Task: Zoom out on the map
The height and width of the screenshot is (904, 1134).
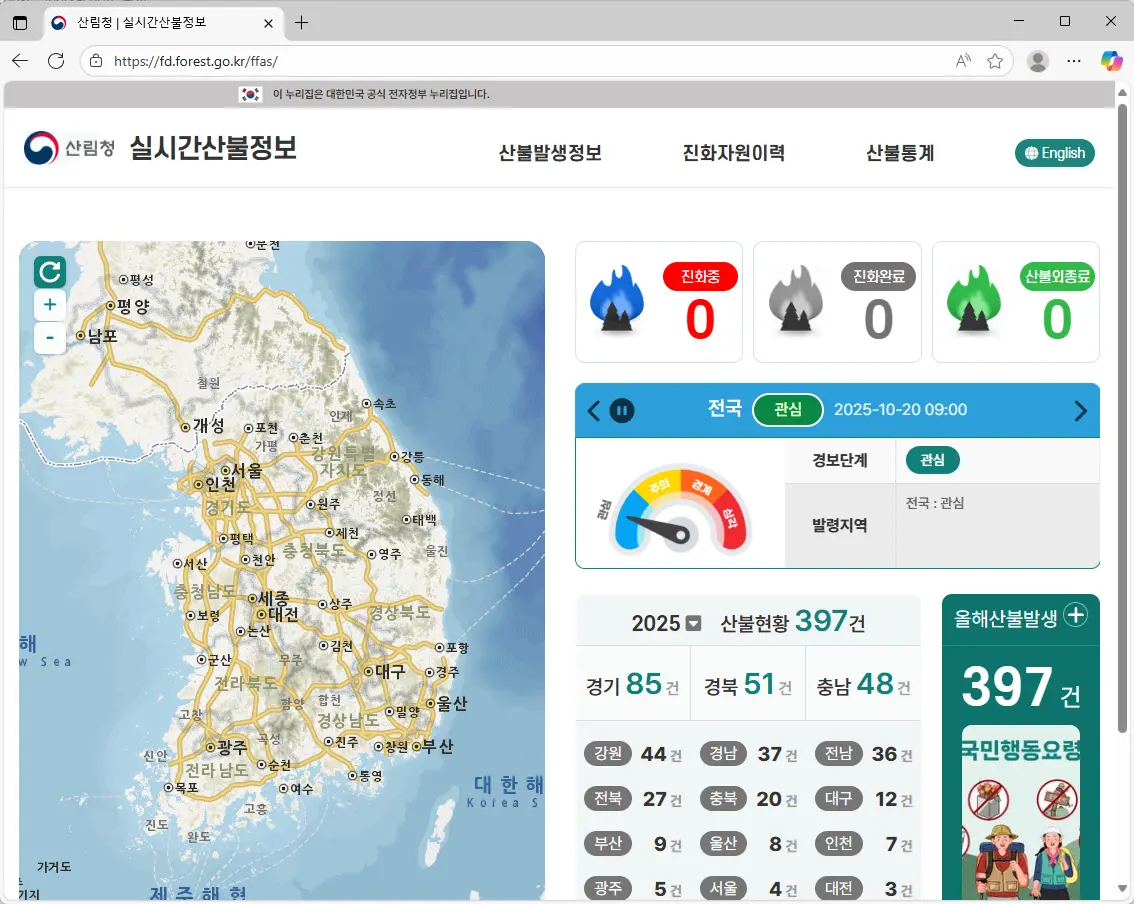Action: coord(50,338)
